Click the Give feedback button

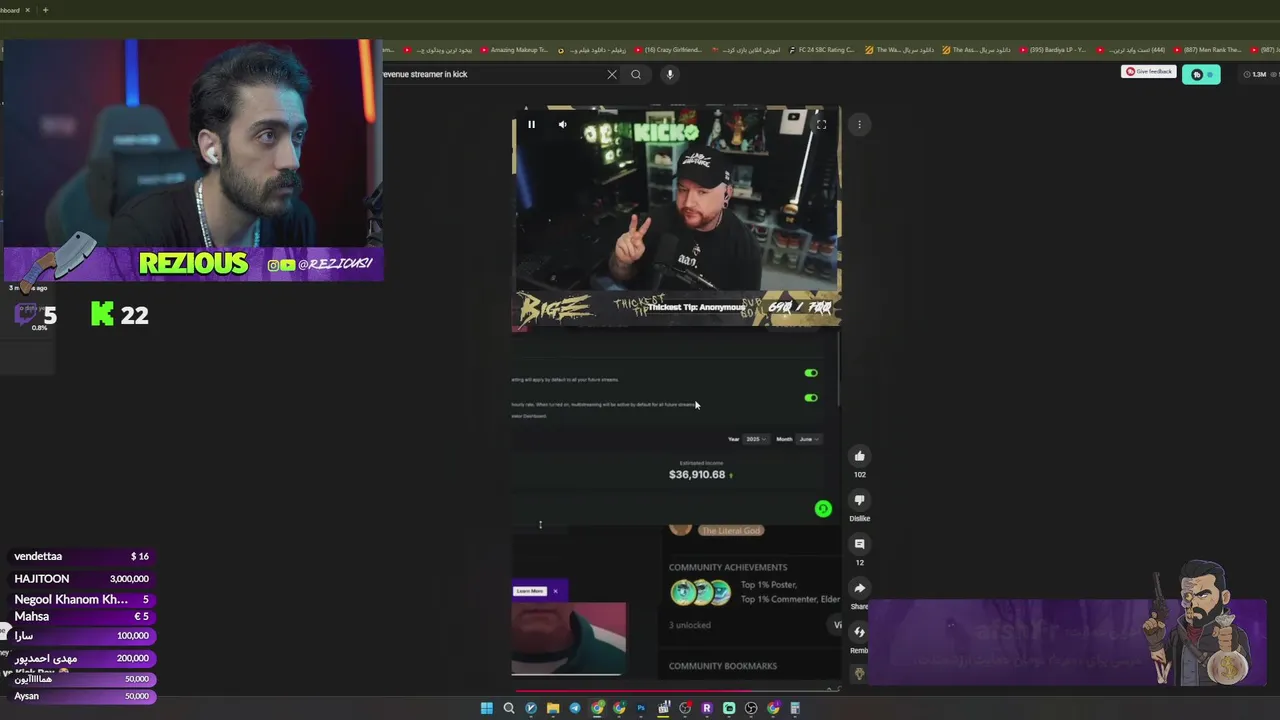click(1149, 72)
